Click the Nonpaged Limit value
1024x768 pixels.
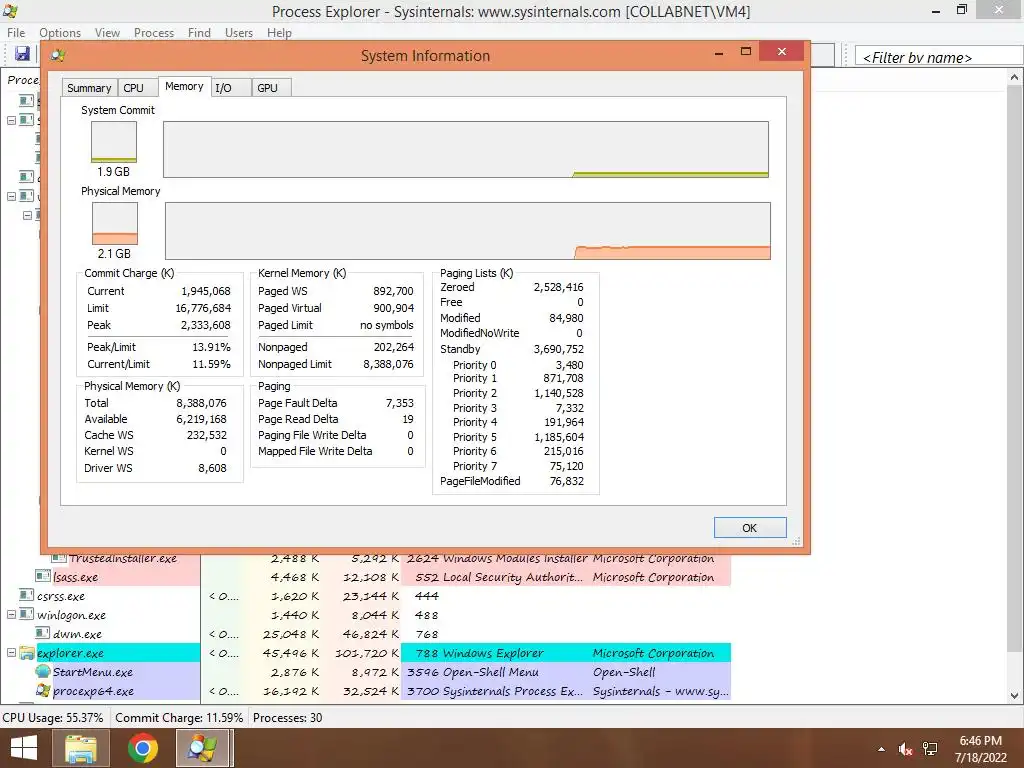pos(388,364)
